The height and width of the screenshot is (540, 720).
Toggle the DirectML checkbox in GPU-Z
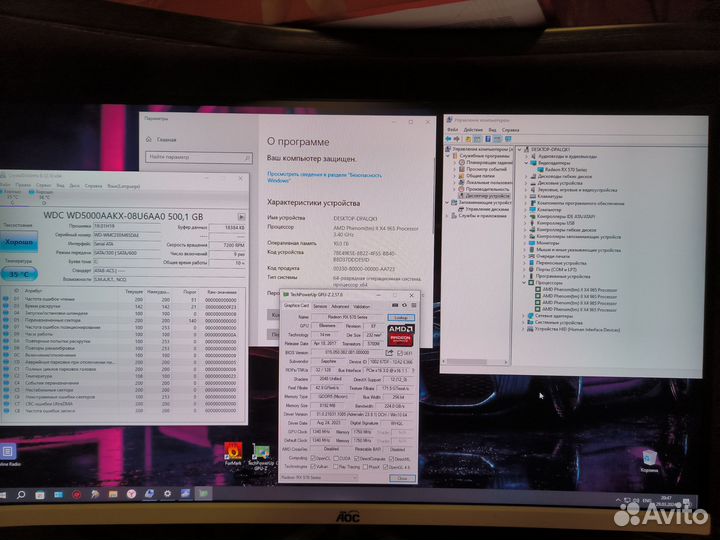coord(391,458)
